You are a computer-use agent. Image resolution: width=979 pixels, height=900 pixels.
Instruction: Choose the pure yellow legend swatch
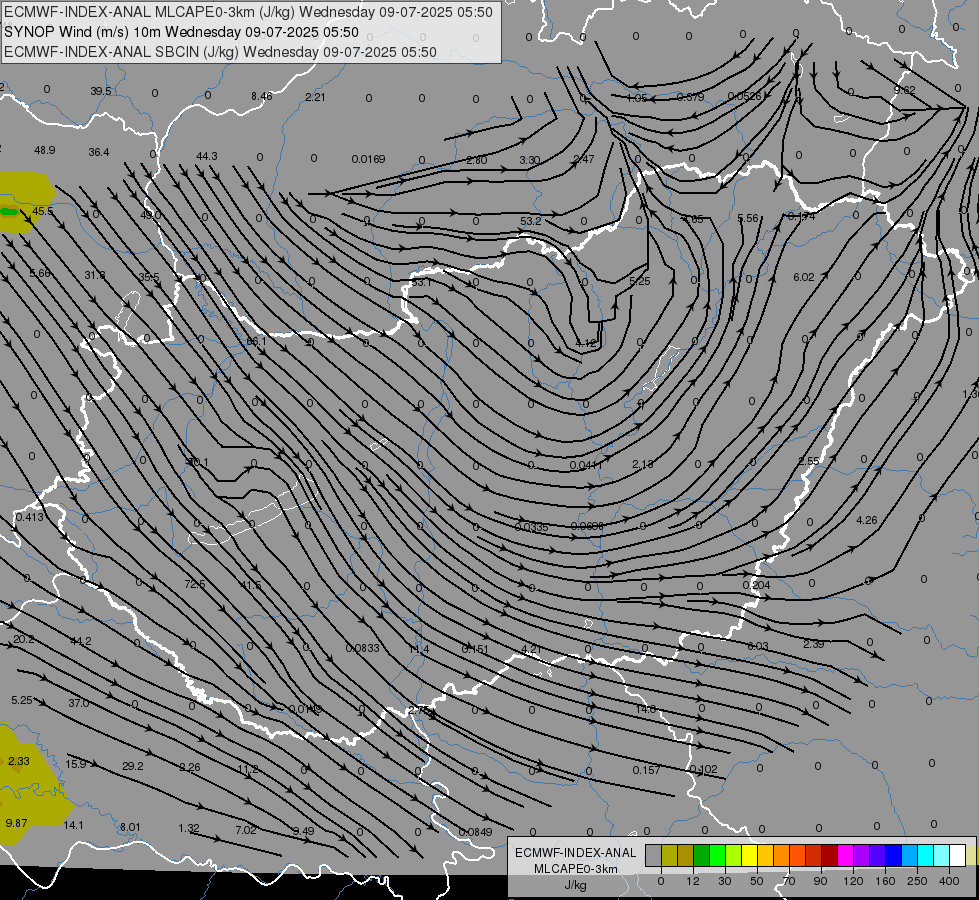pyautogui.click(x=750, y=856)
